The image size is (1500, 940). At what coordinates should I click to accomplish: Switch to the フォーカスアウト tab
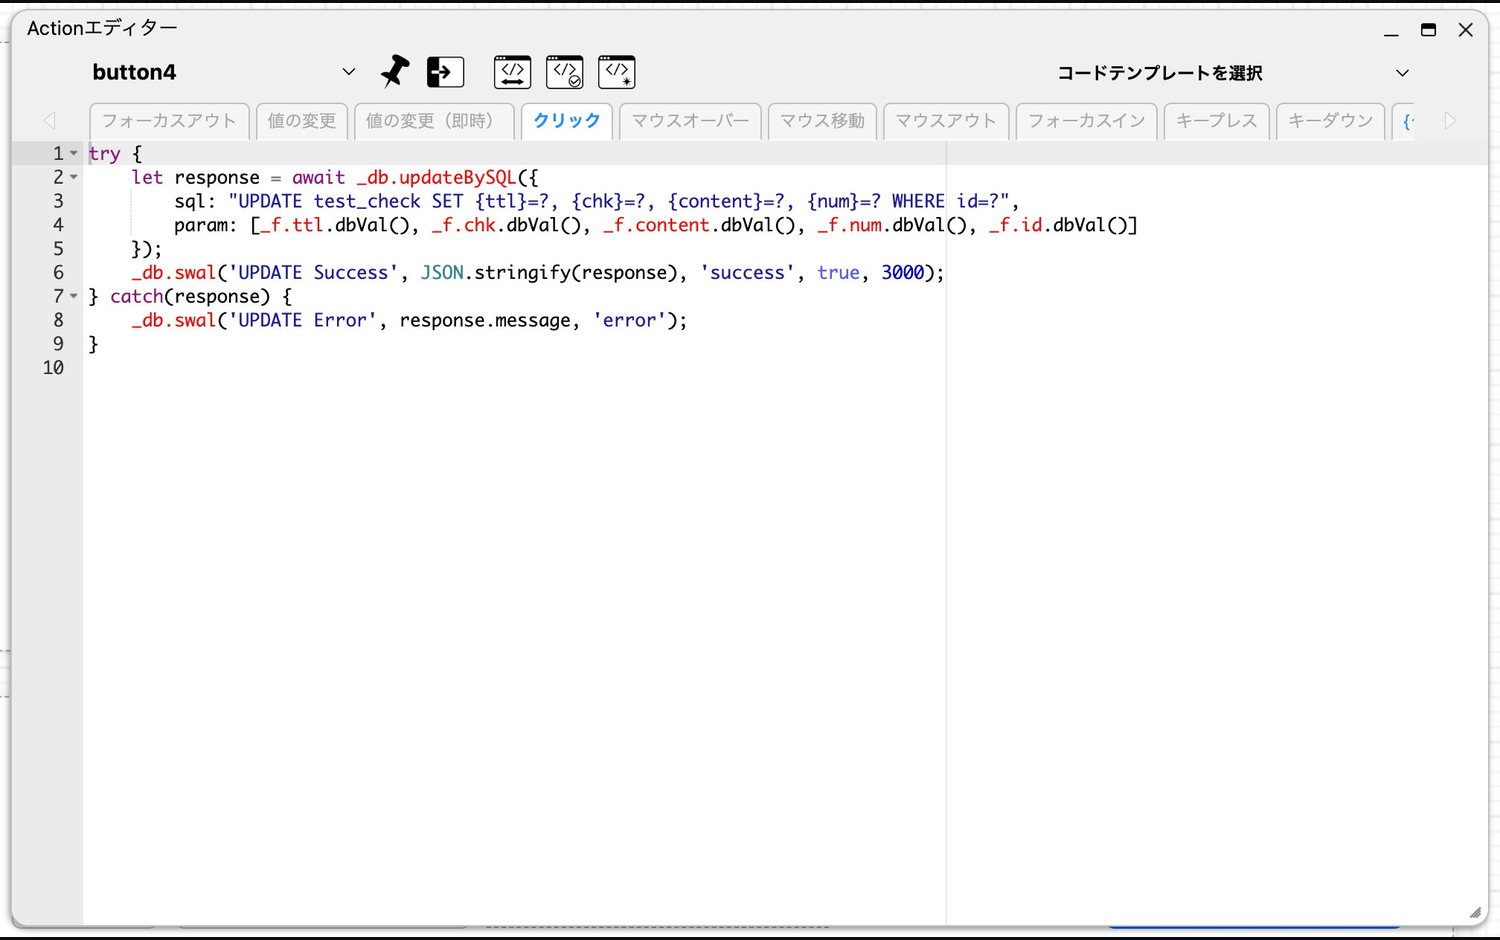tap(169, 121)
